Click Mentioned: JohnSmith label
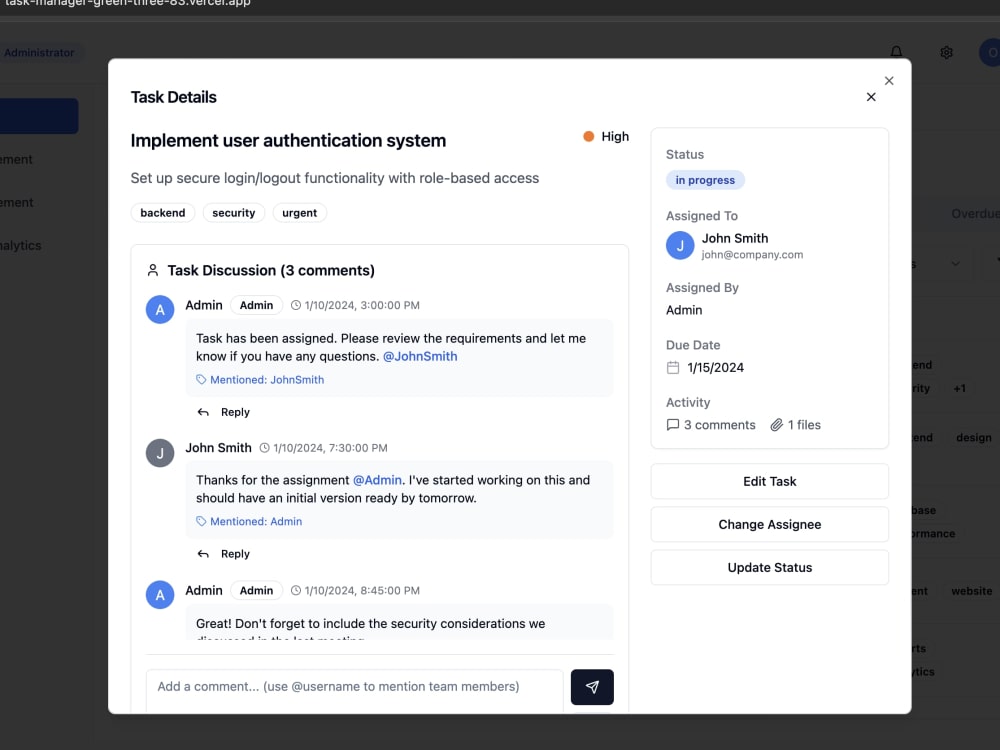The height and width of the screenshot is (750, 1000). (267, 379)
